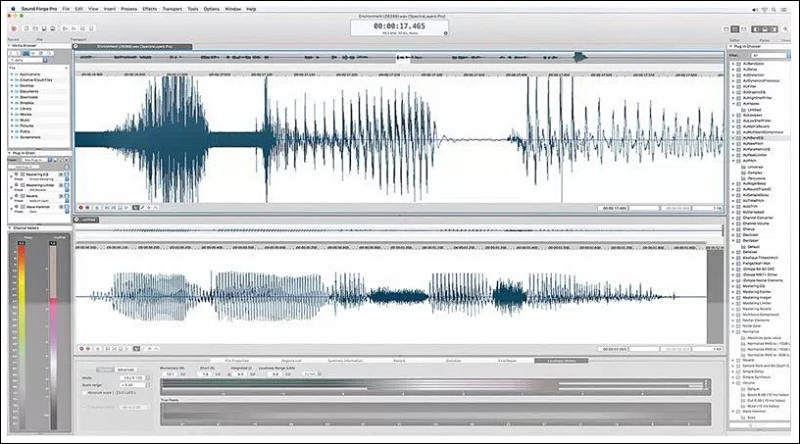Select AUNBandEQ in the Plug-In Chooser
The image size is (800, 444).
point(753,138)
